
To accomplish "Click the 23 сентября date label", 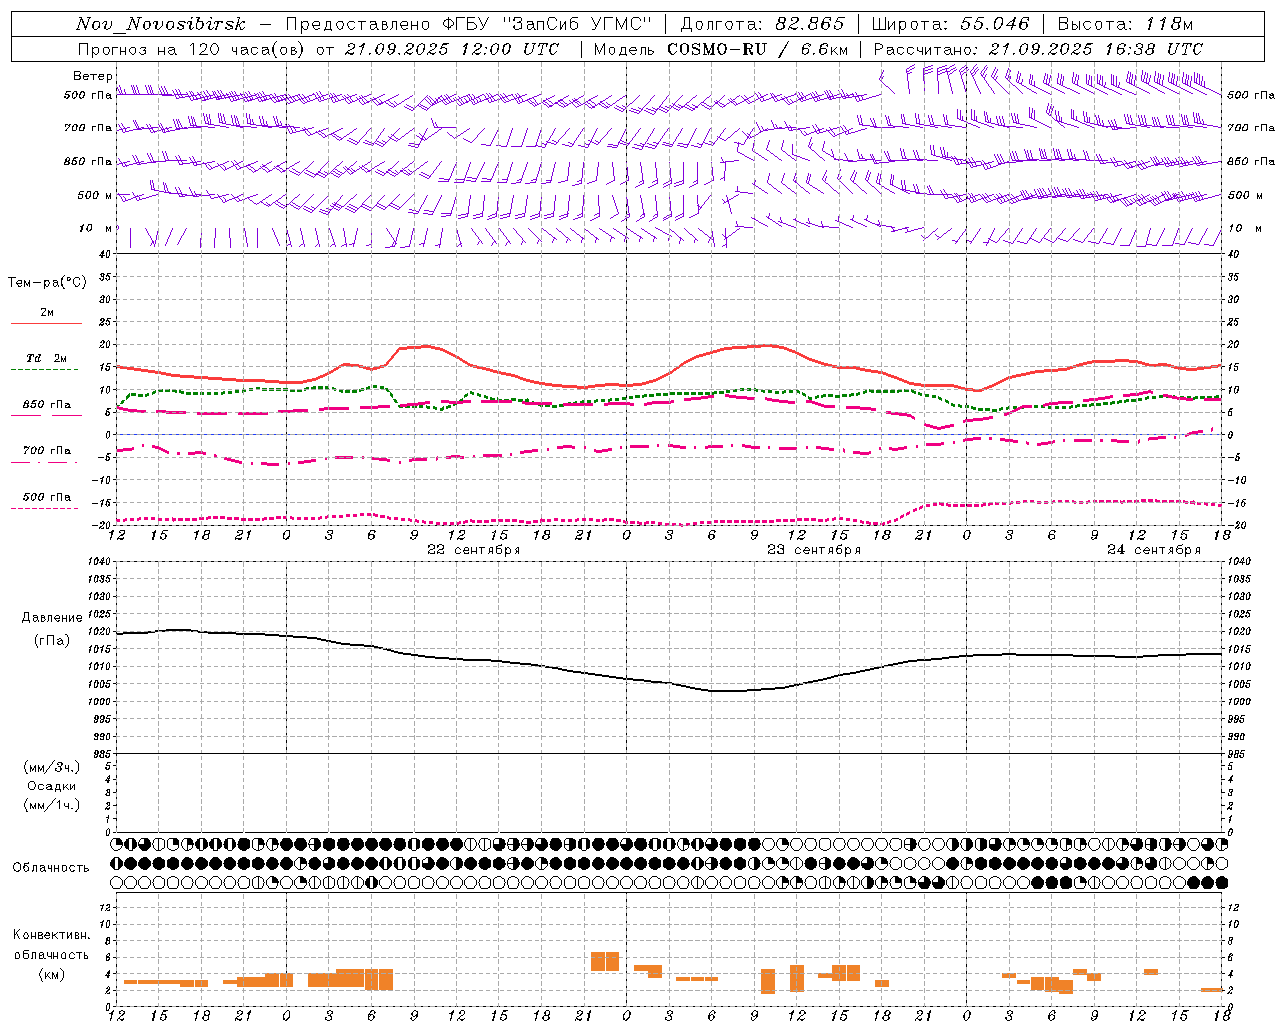I will [814, 550].
